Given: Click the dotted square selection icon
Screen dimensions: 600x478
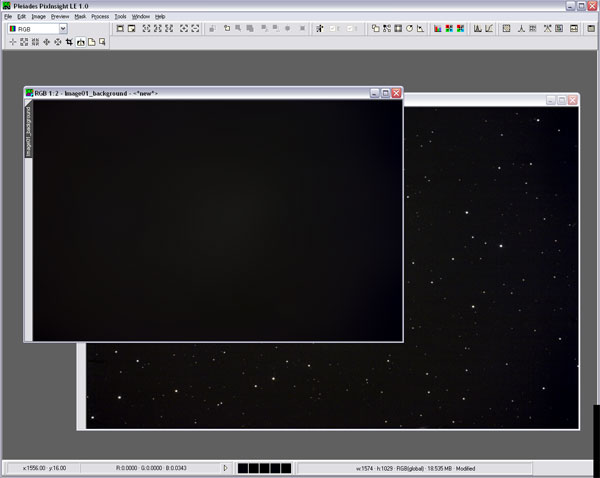Looking at the screenshot, I should click(x=506, y=29).
